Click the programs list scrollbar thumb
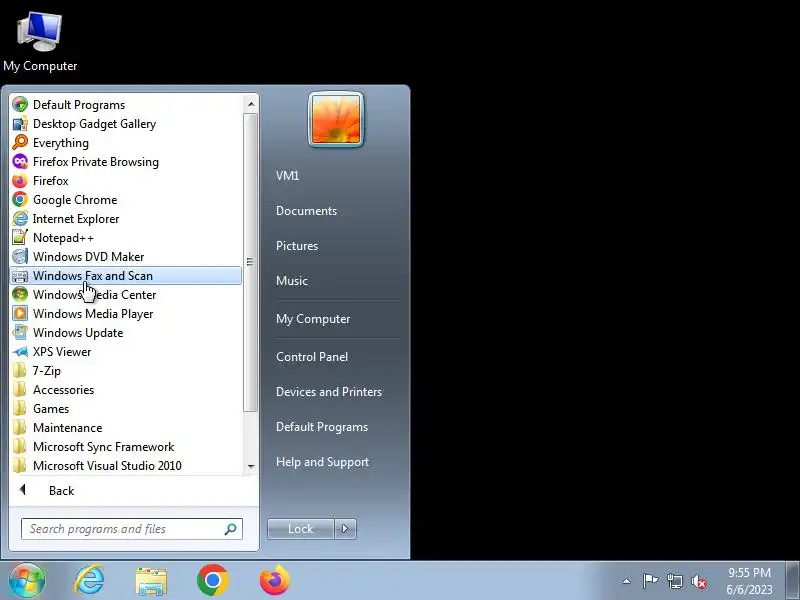800x600 pixels. (250, 262)
